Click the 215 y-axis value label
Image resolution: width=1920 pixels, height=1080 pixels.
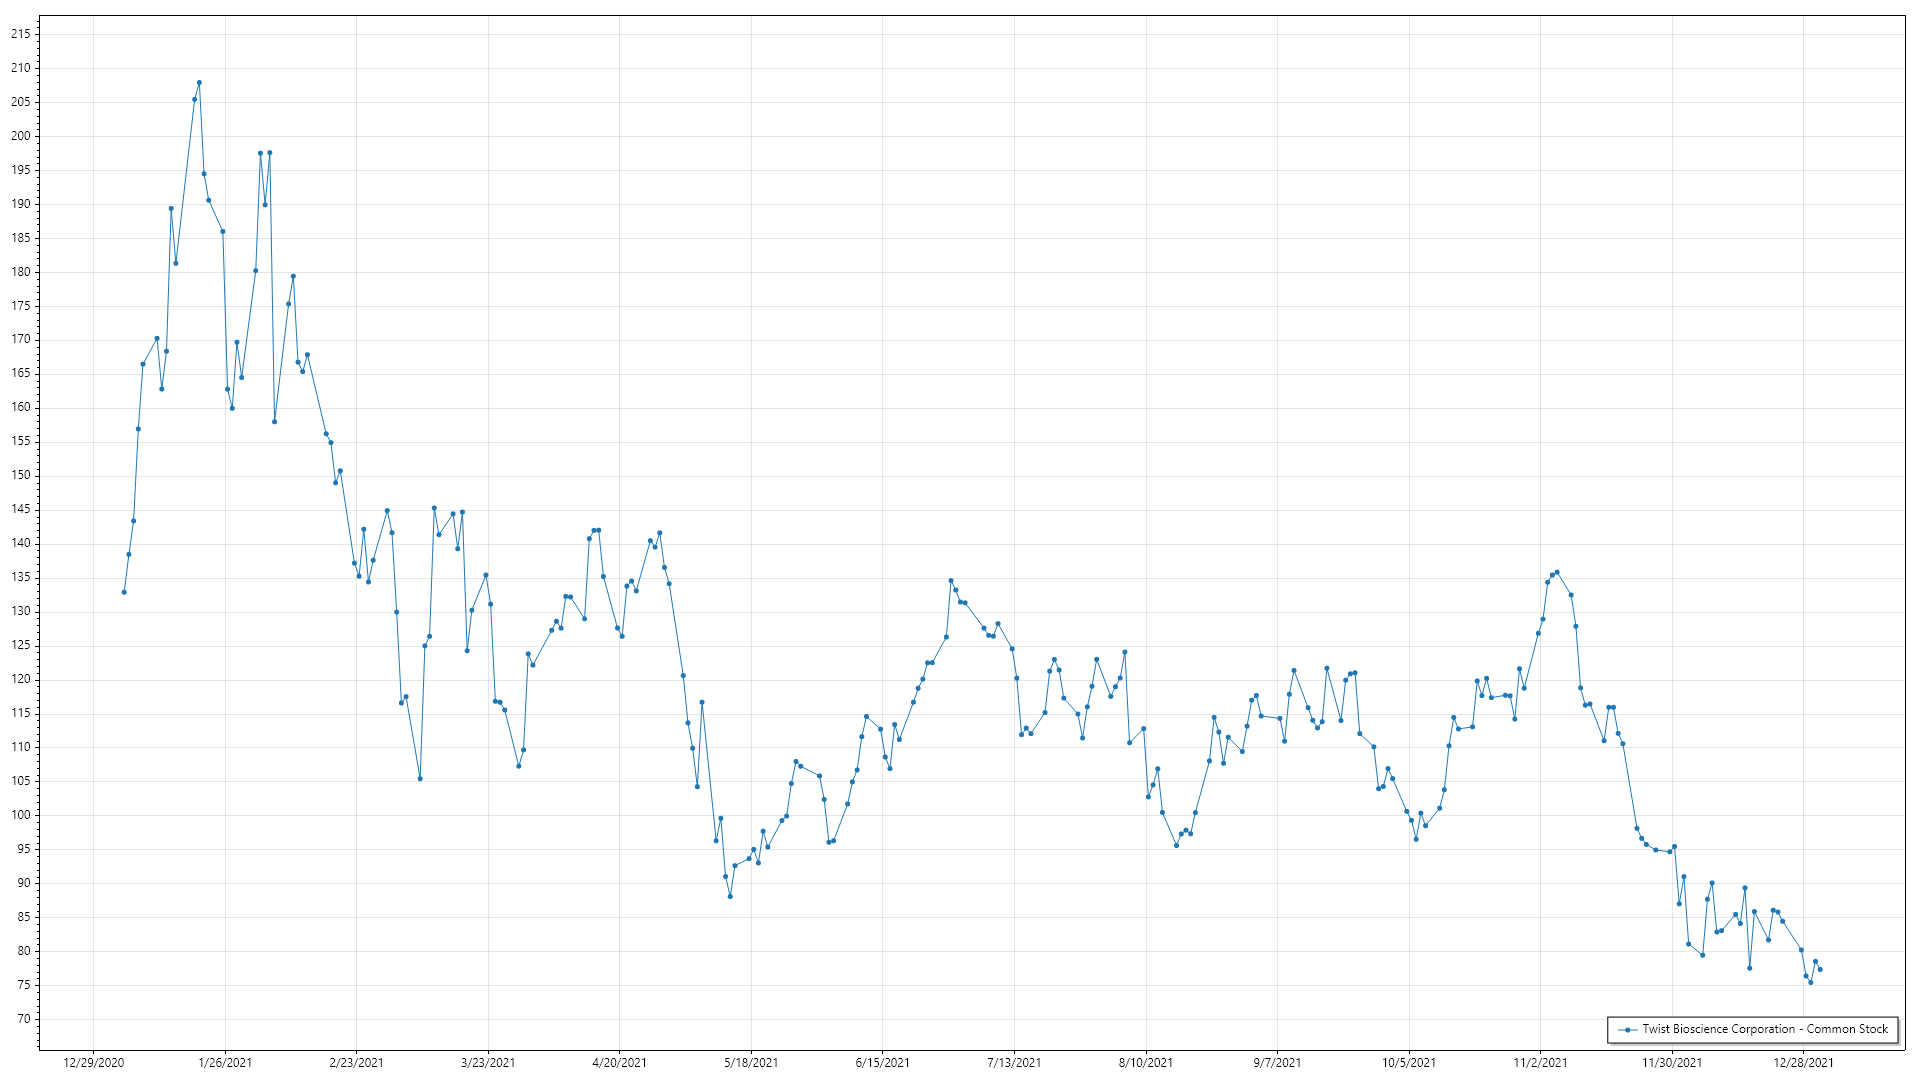(21, 34)
